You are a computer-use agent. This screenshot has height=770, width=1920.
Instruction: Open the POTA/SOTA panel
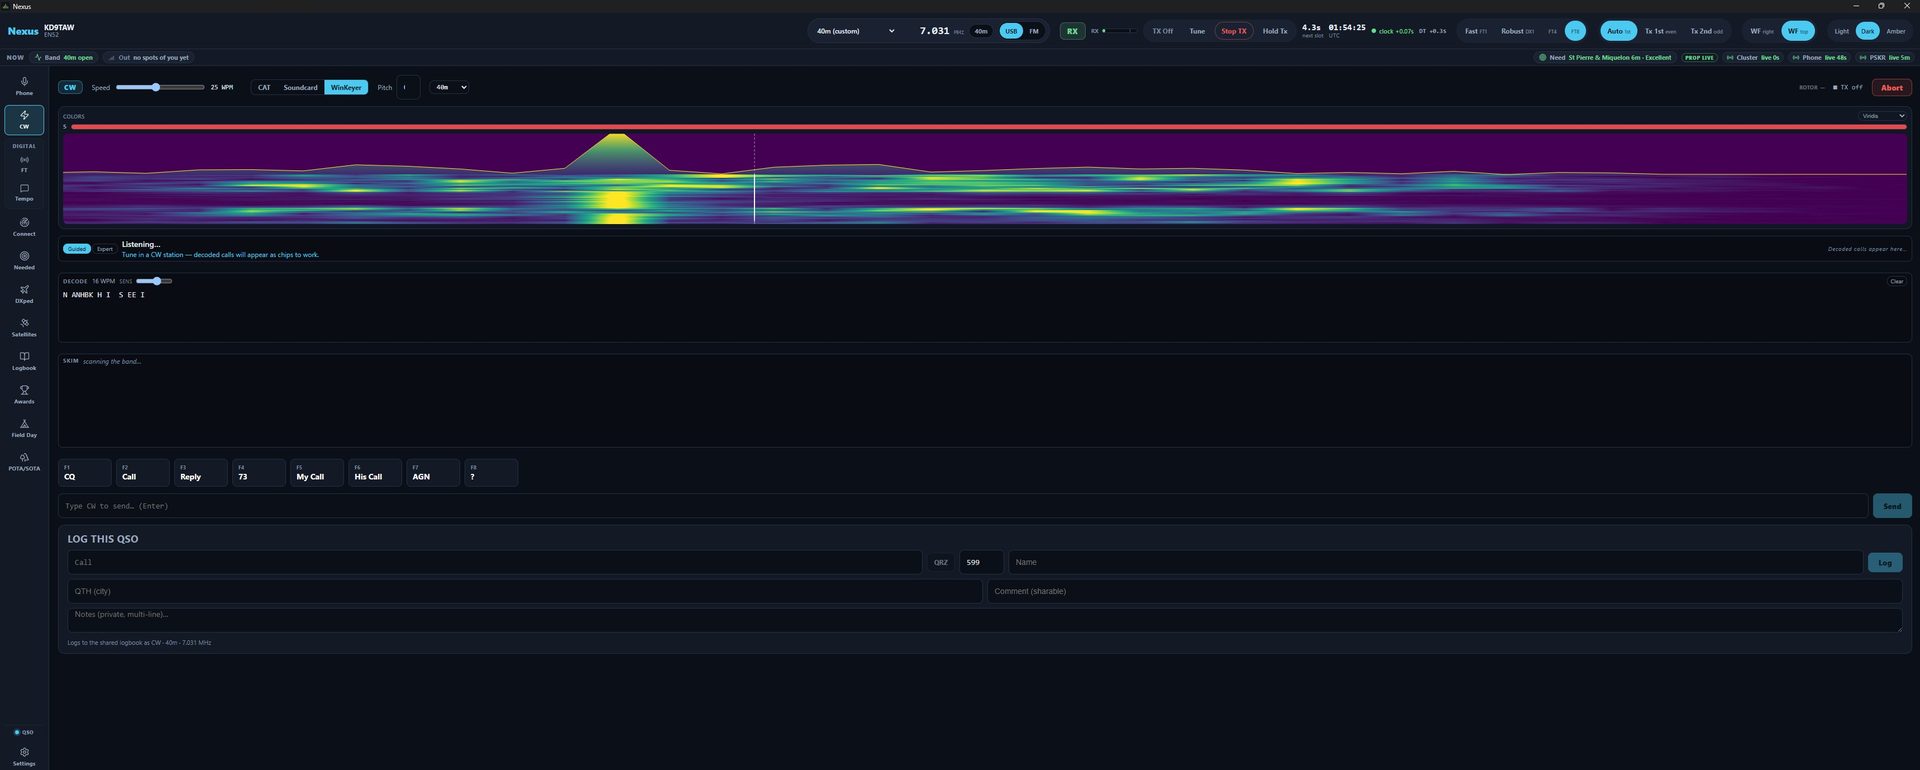pos(24,461)
